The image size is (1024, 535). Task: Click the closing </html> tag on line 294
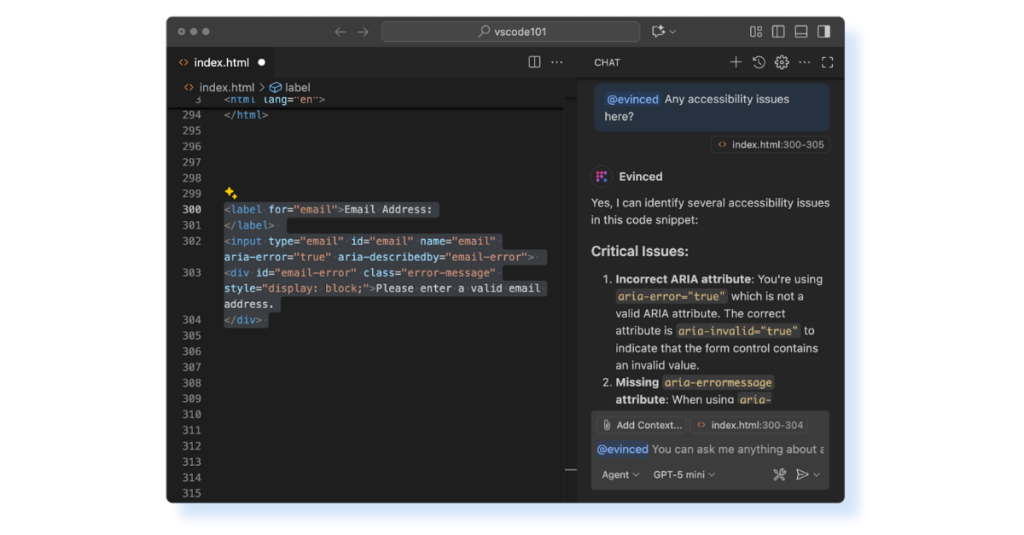pos(246,115)
